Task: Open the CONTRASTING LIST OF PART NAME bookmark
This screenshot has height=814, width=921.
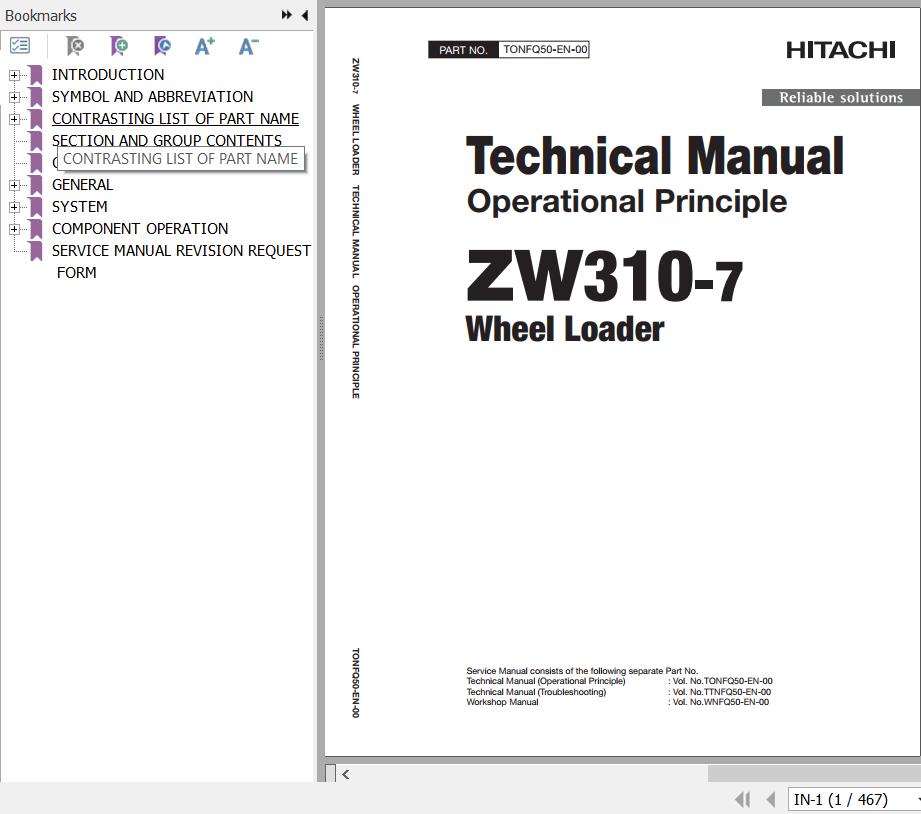Action: 175,119
